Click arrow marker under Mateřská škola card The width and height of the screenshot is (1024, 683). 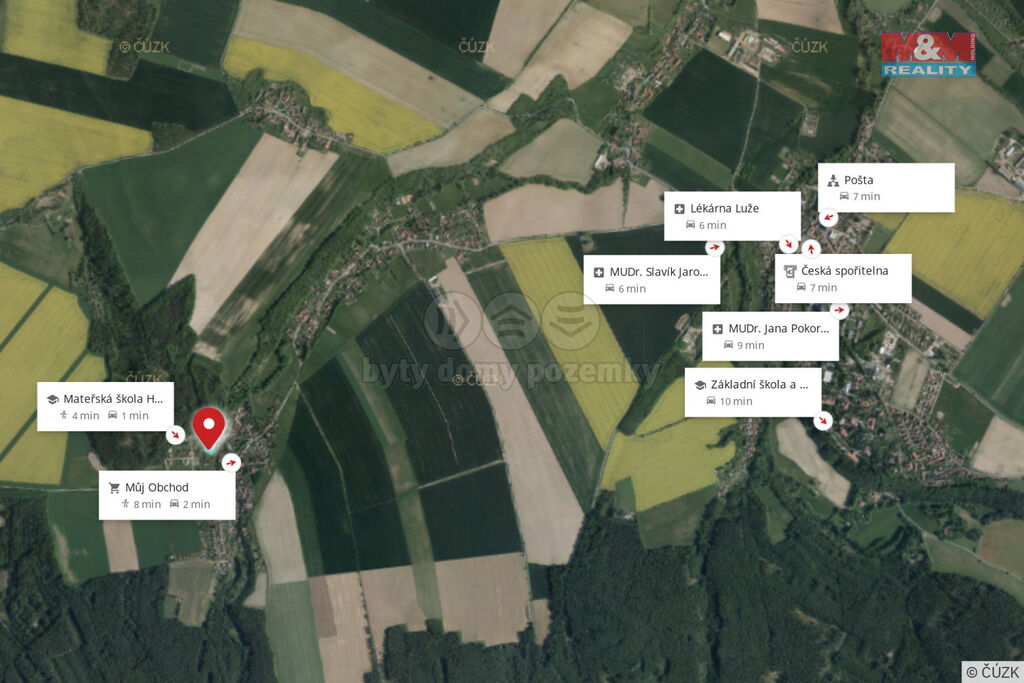pos(175,435)
